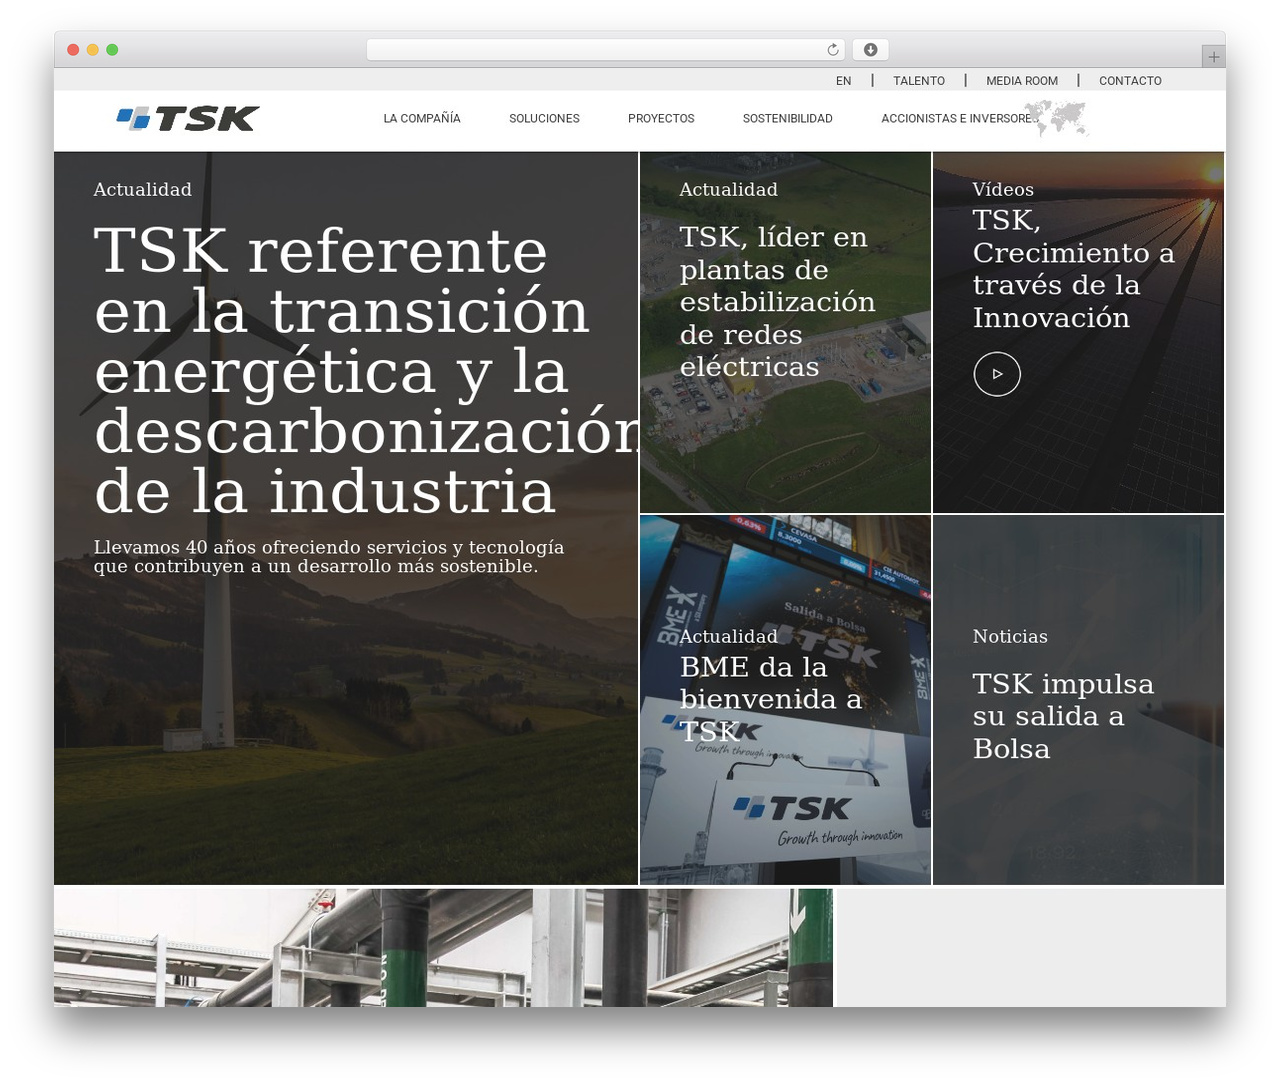Open a new browser tab with plus button
The height and width of the screenshot is (1084, 1280).
tap(1213, 57)
